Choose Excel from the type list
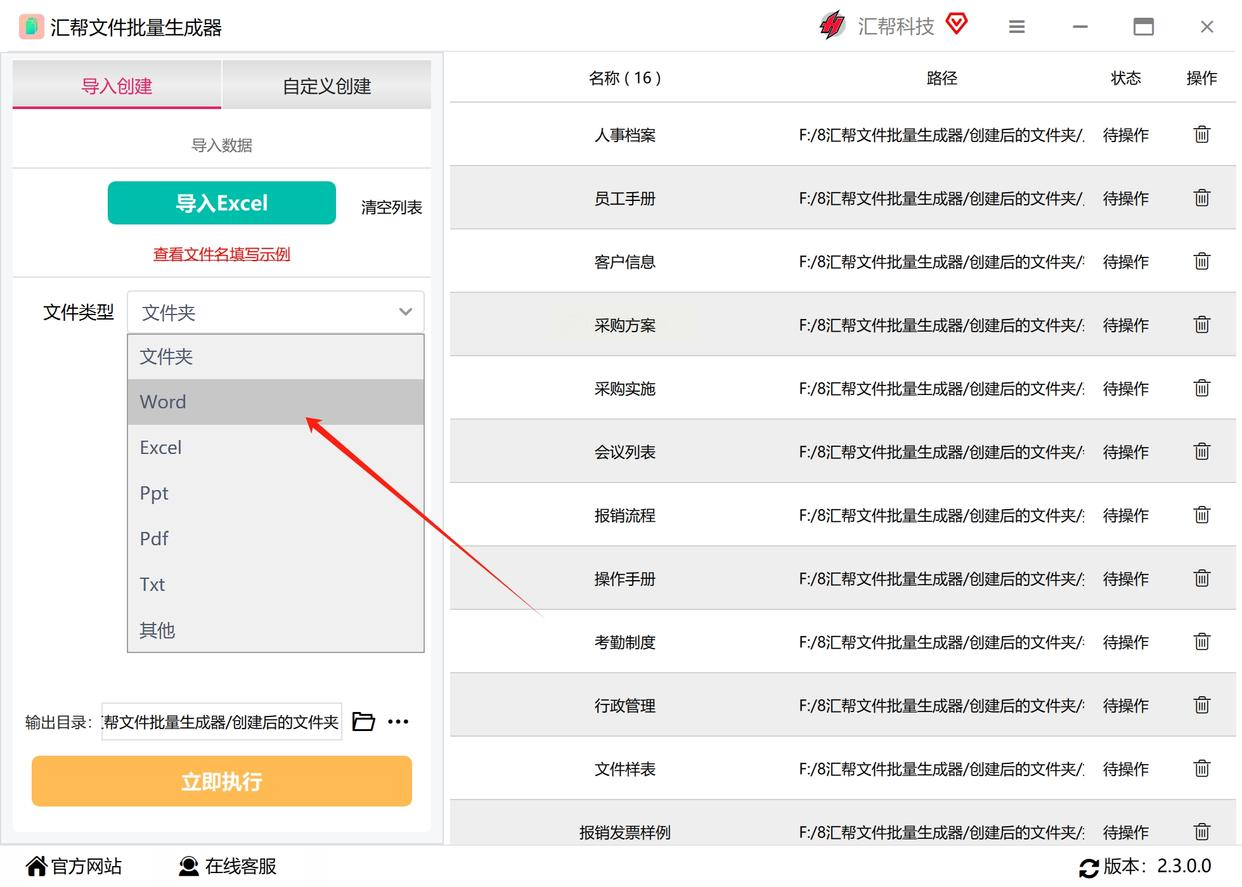This screenshot has width=1242, height=887. click(x=276, y=448)
